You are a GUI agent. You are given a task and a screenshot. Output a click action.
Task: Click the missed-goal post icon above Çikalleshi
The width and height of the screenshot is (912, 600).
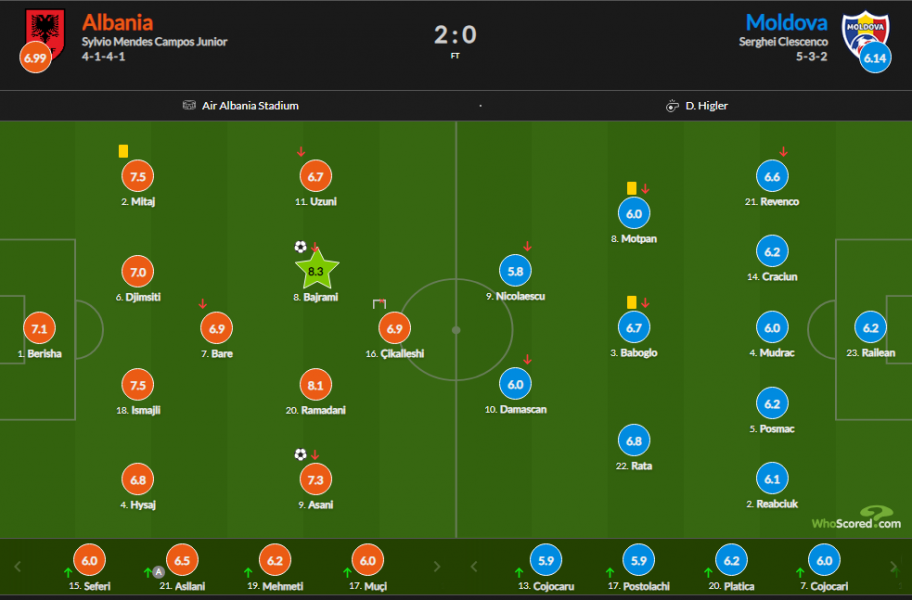[379, 303]
